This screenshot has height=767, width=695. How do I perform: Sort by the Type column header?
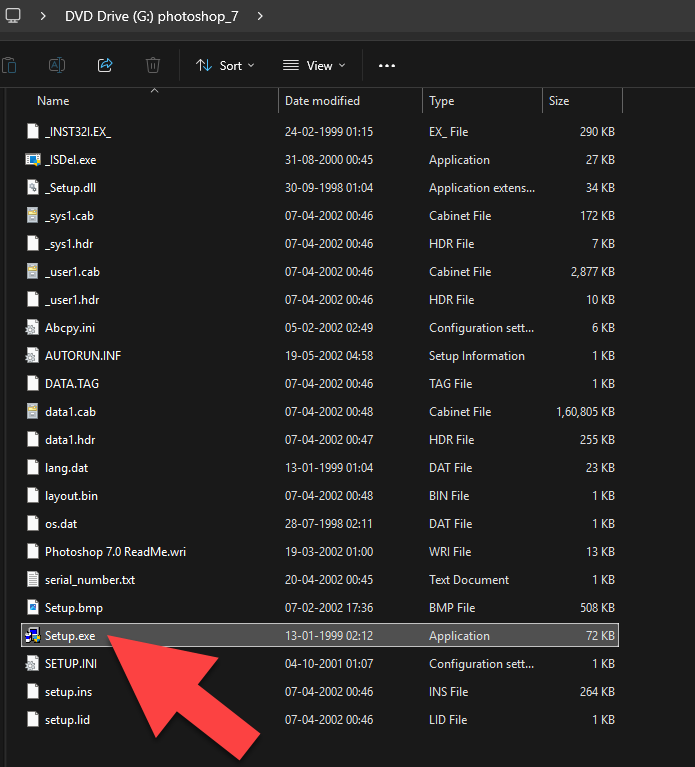(x=442, y=101)
